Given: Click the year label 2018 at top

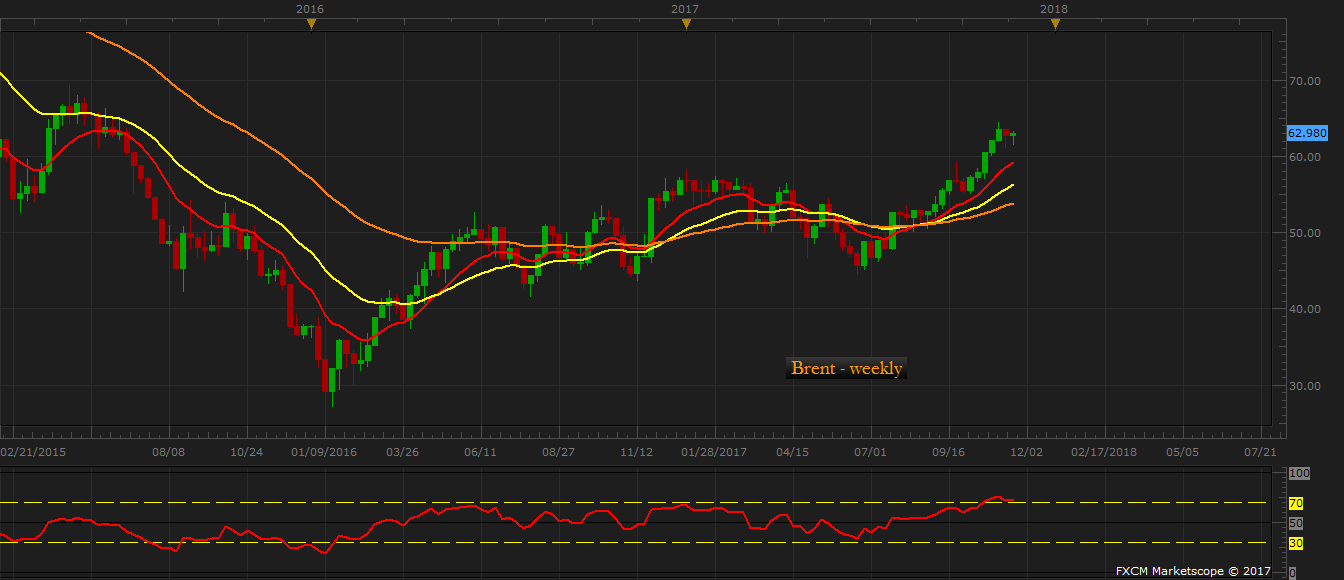Looking at the screenshot, I should [x=1054, y=8].
